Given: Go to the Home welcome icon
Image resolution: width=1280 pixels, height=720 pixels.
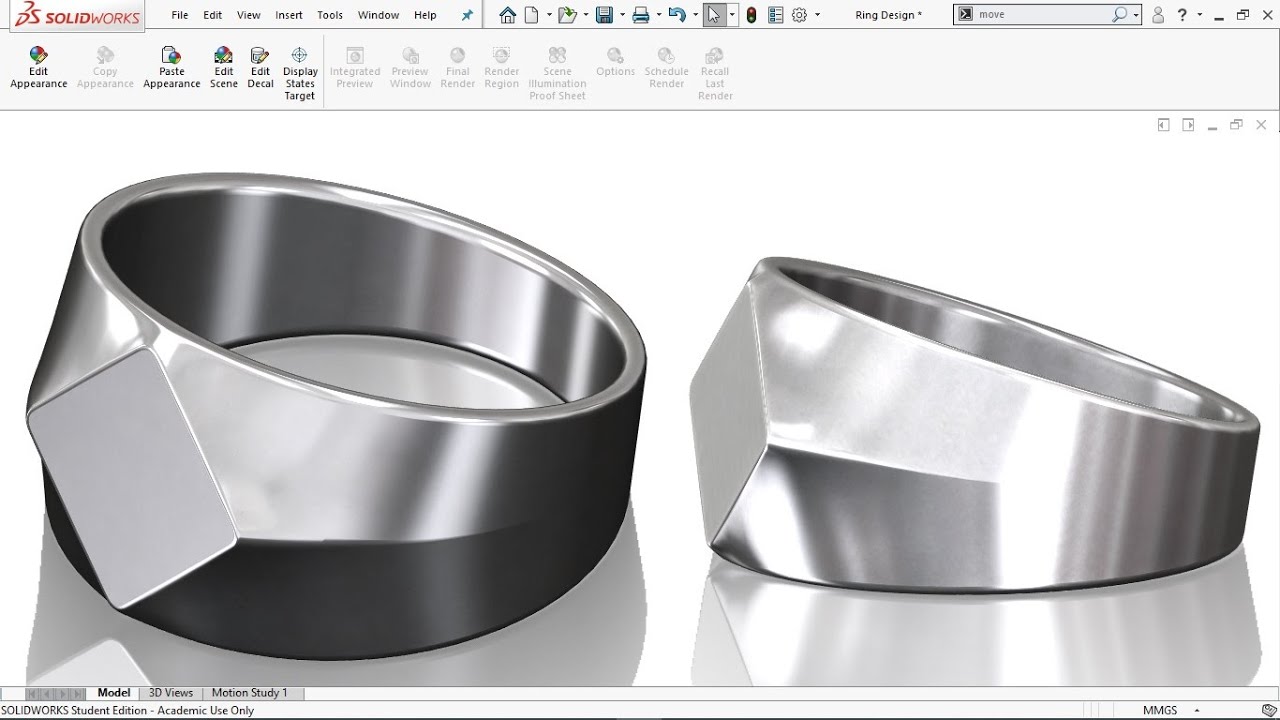Looking at the screenshot, I should [x=508, y=15].
